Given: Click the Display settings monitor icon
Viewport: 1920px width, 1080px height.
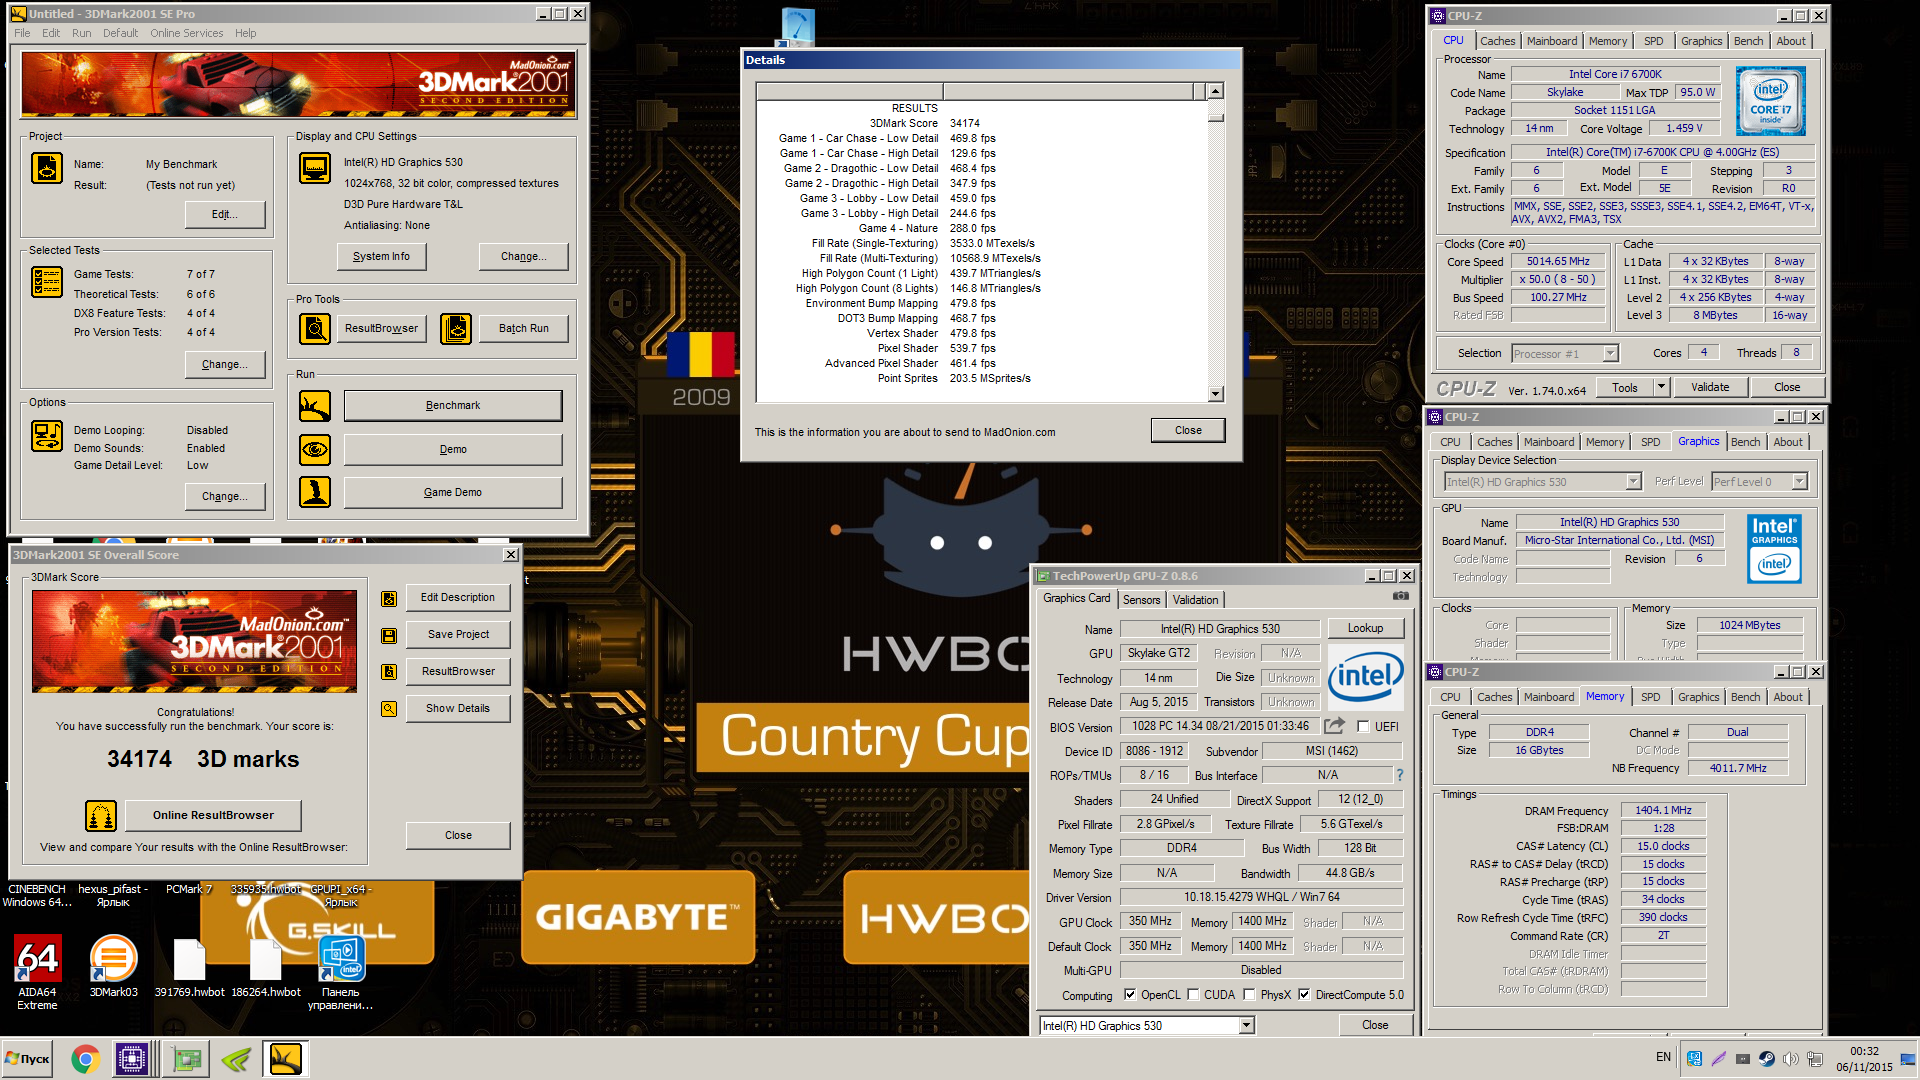Looking at the screenshot, I should 315,168.
